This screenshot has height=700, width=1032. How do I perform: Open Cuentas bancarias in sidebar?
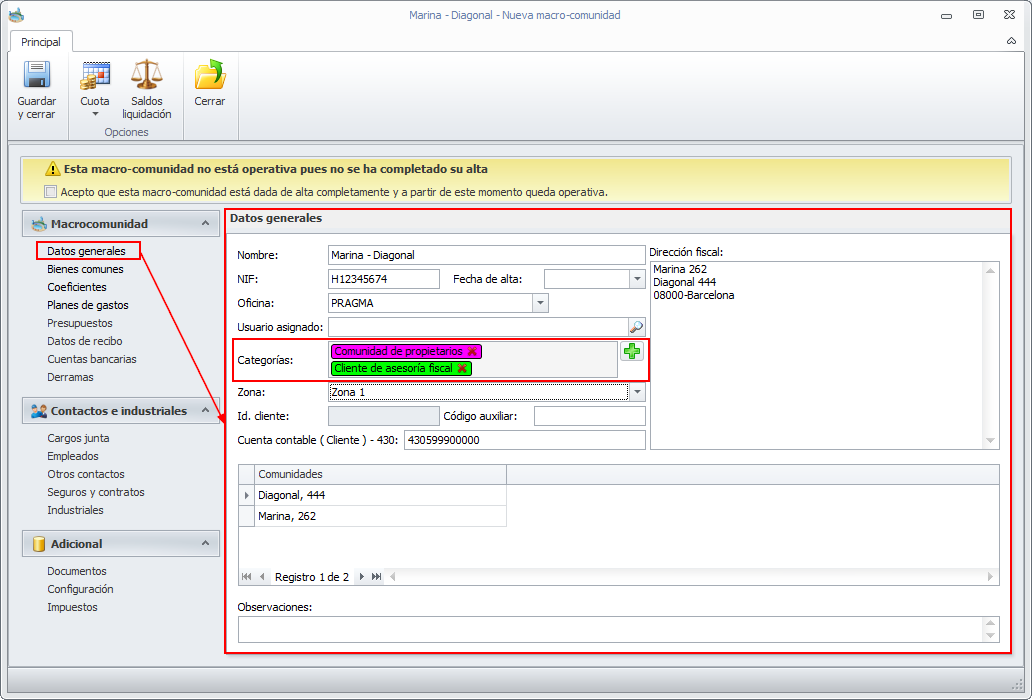92,359
